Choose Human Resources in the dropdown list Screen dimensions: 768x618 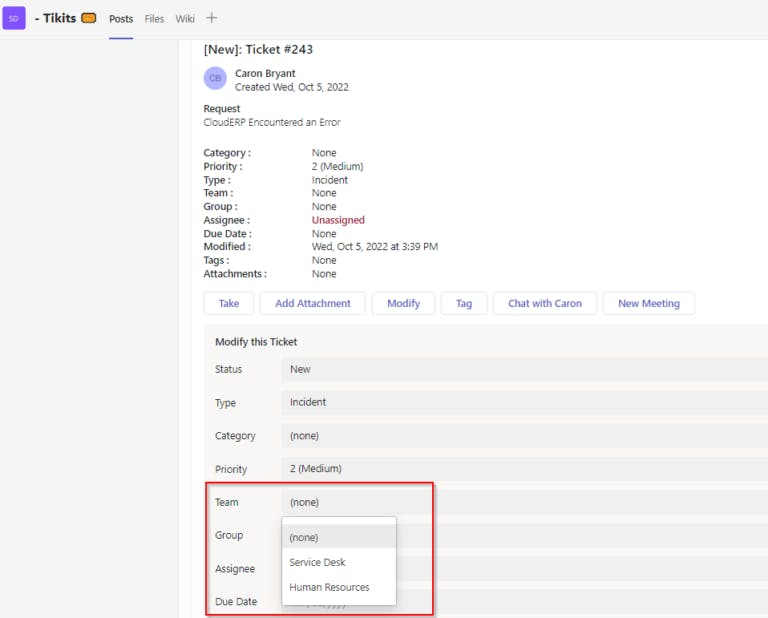329,587
